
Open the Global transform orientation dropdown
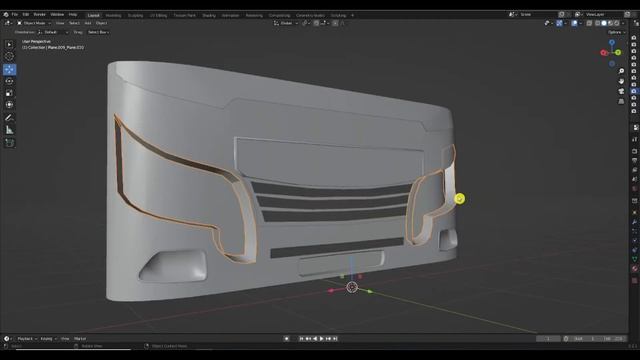click(x=286, y=23)
